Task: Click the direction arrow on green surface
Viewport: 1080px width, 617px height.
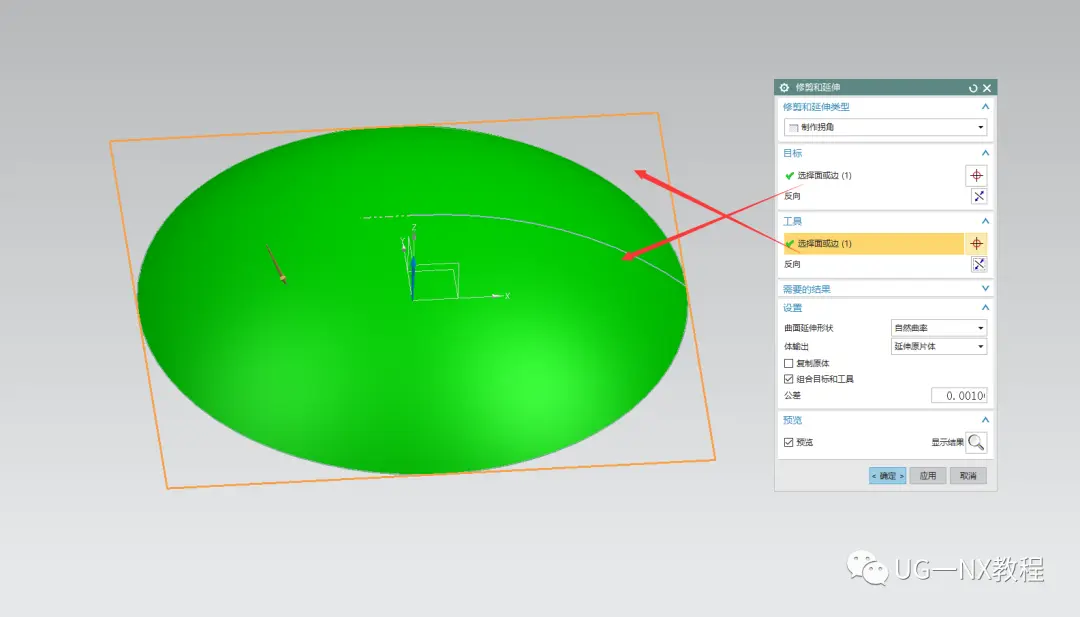Action: pyautogui.click(x=276, y=264)
